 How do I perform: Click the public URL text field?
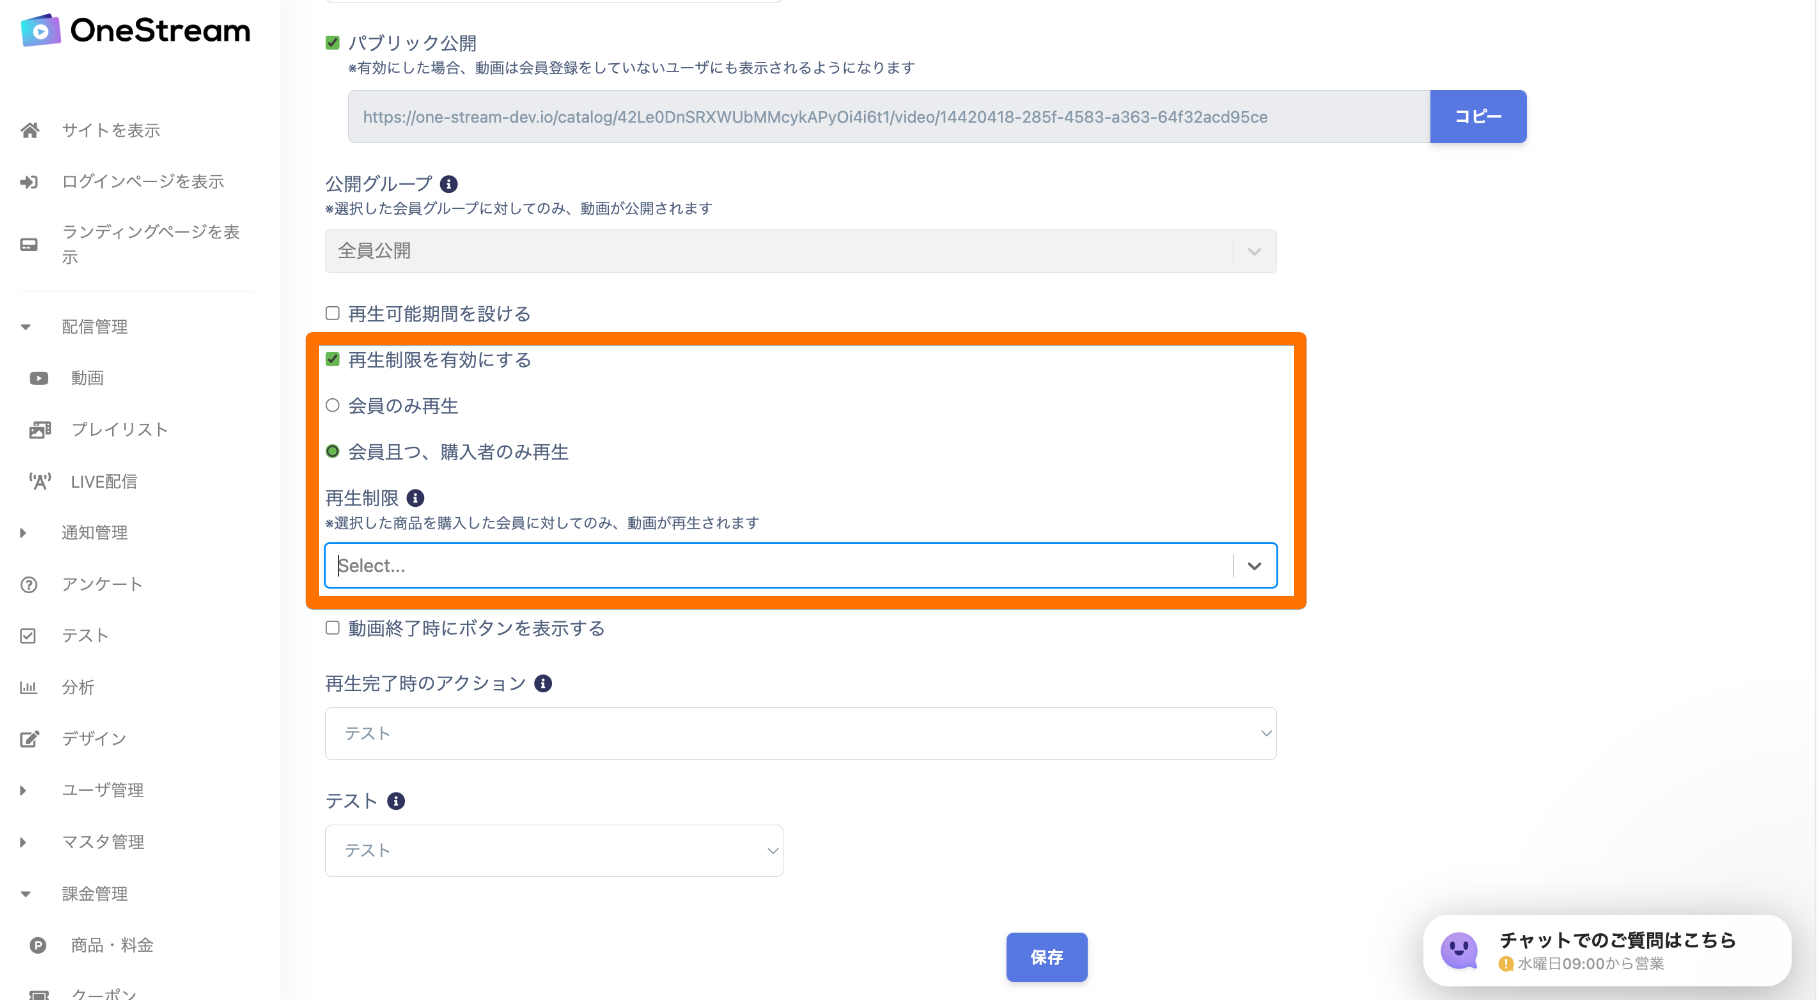888,117
